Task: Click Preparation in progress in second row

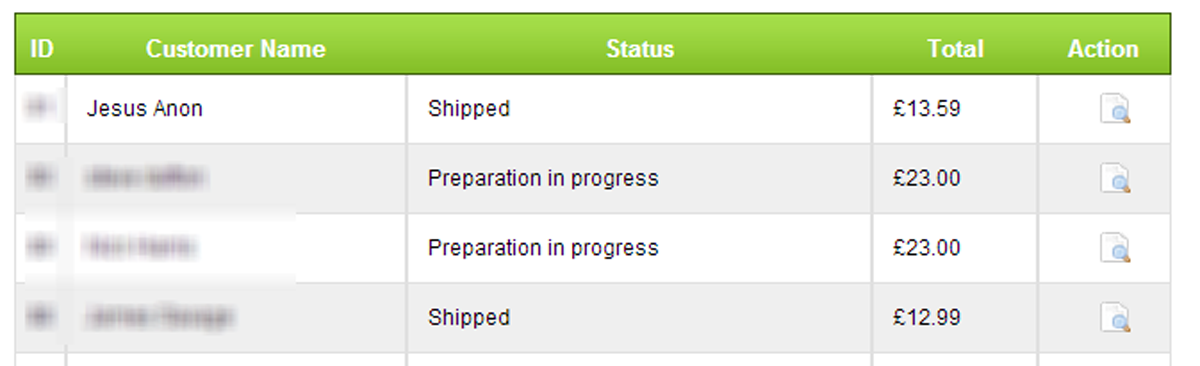Action: [543, 179]
